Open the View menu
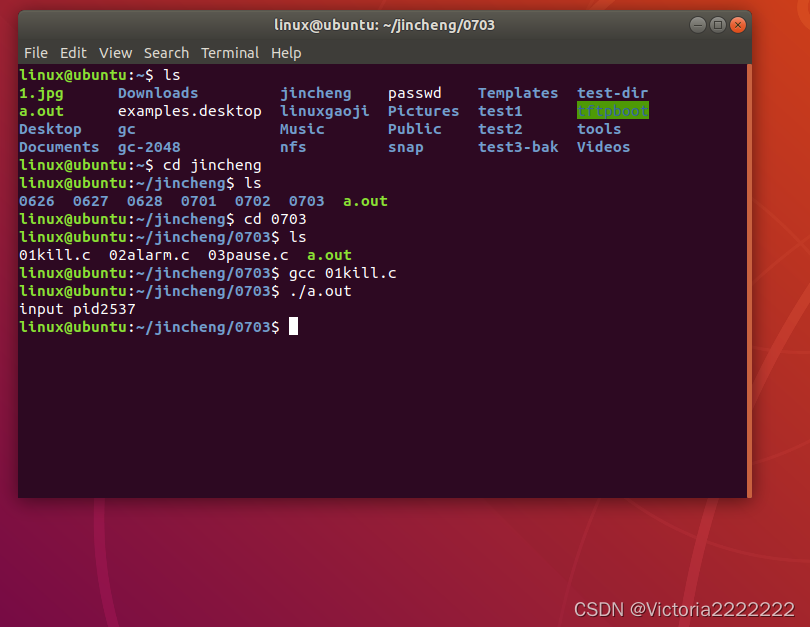The height and width of the screenshot is (627, 810). (x=115, y=53)
